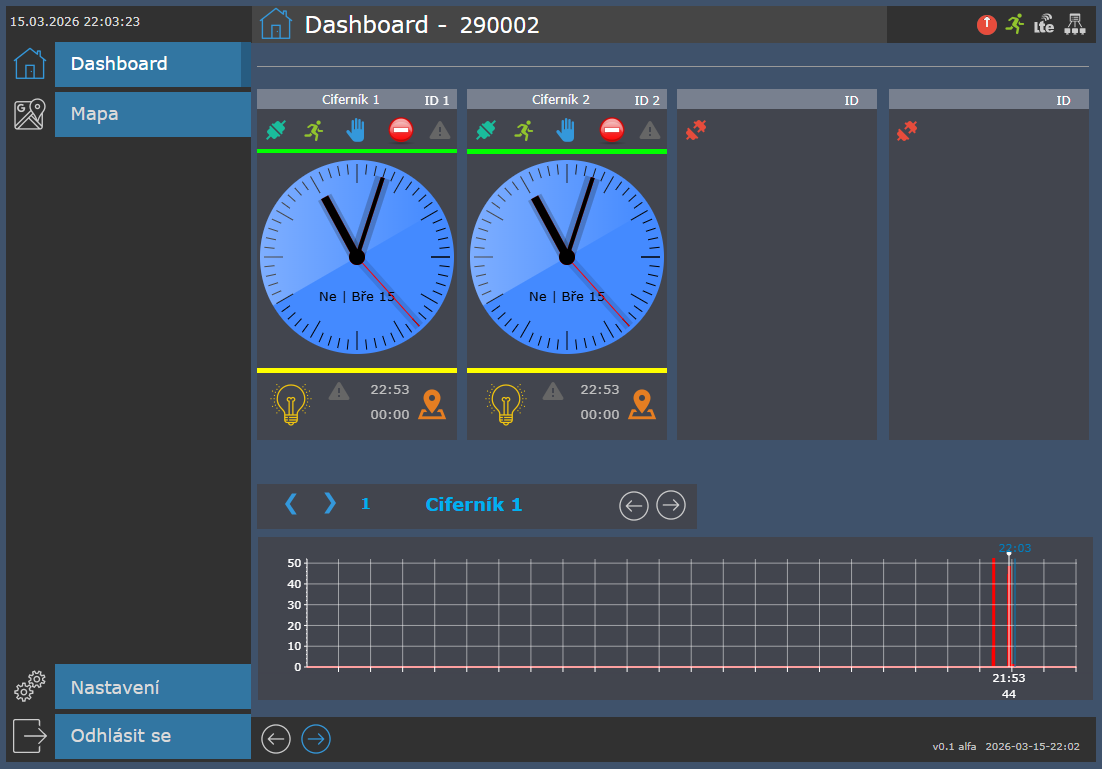Click the network topology icon in header
The height and width of the screenshot is (769, 1102).
click(1075, 25)
